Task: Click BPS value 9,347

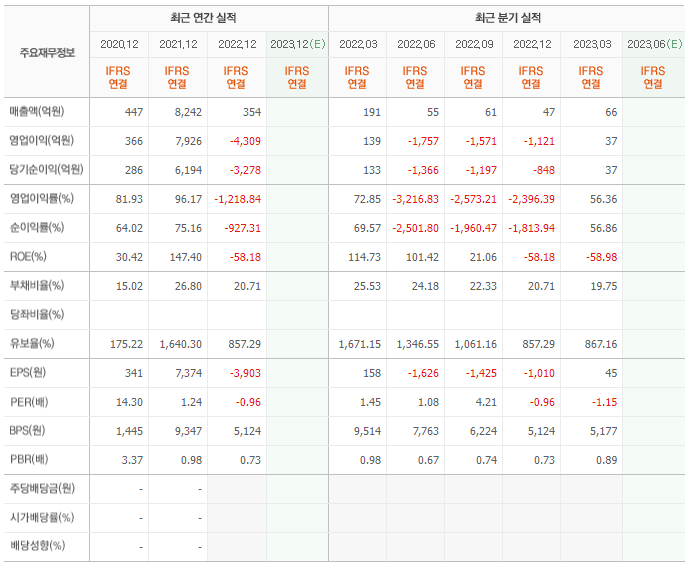Action: [188, 431]
